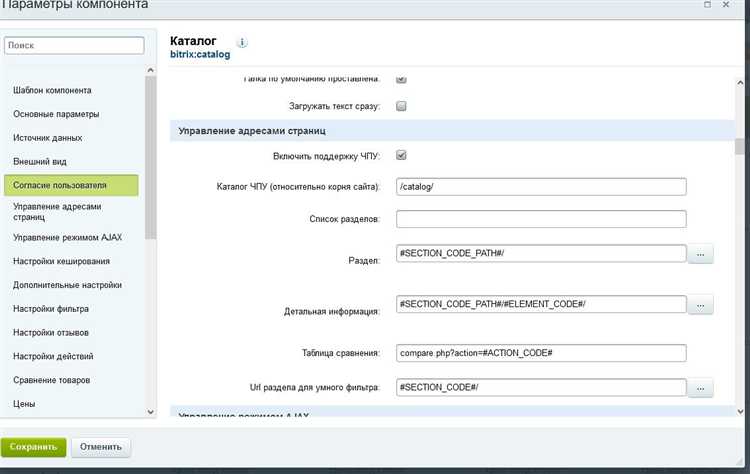Click the main panel scrollbar thumb
Image resolution: width=750 pixels, height=474 pixels.
740,147
